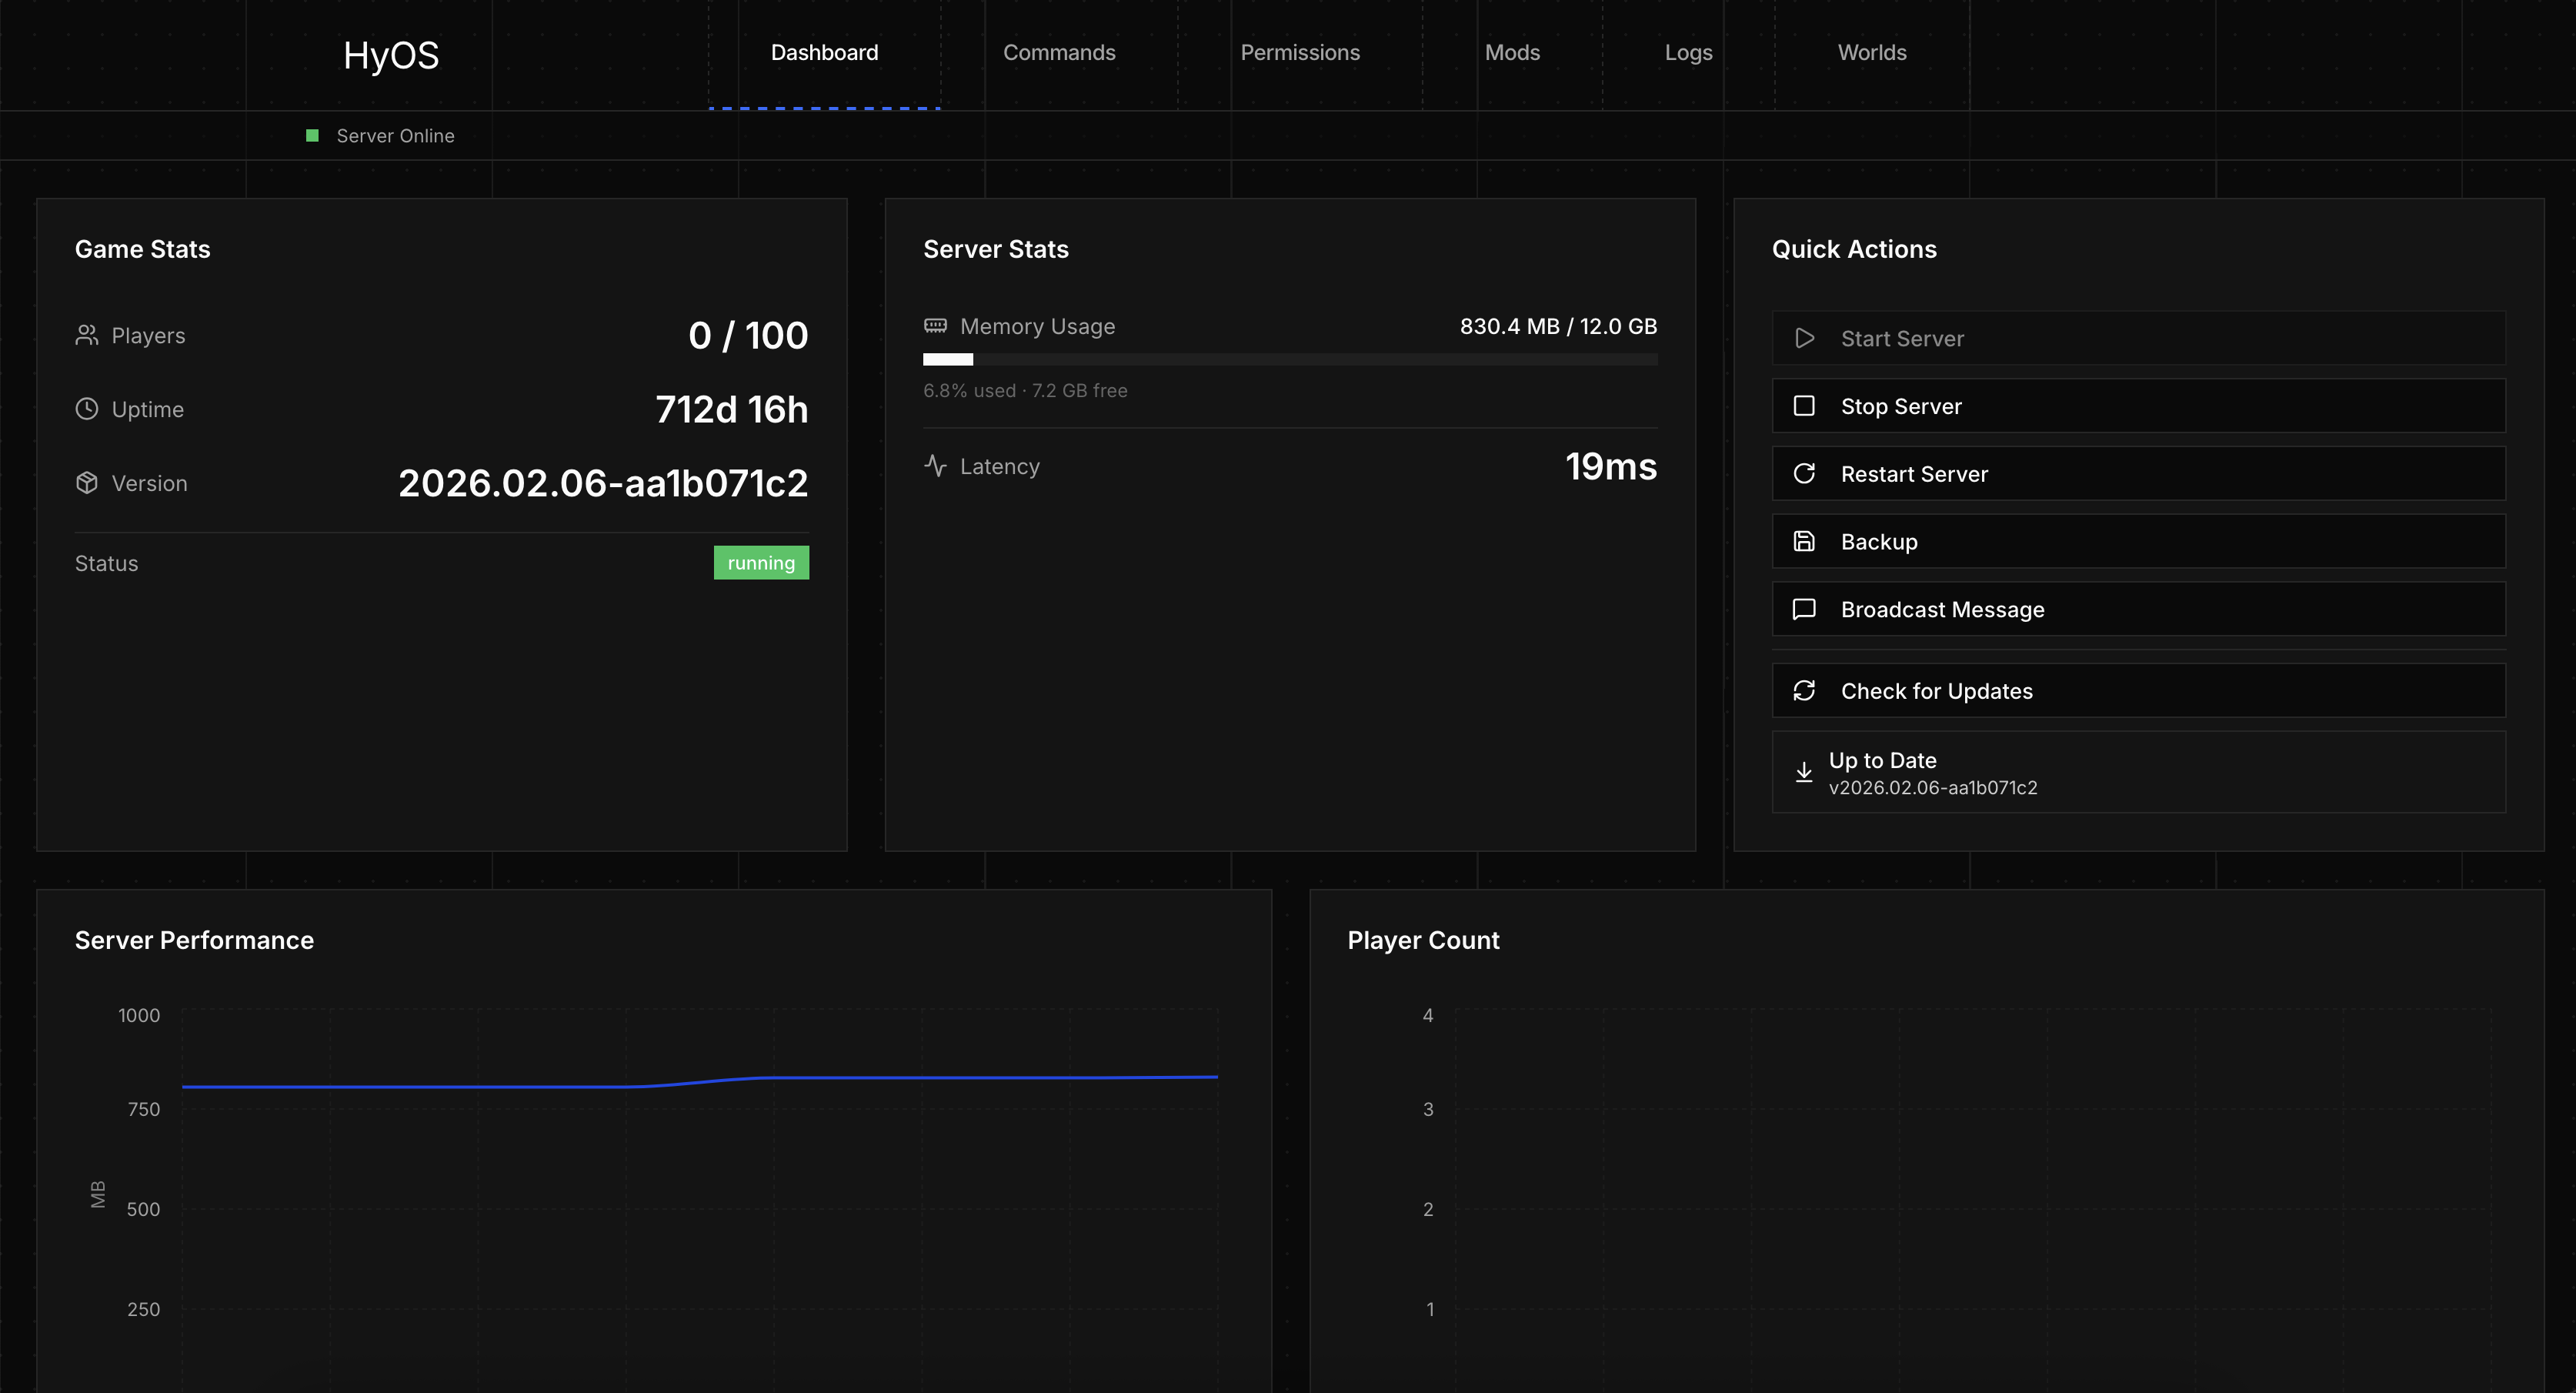Switch to the Commands tab
Viewport: 2576px width, 1393px height.
click(x=1059, y=52)
